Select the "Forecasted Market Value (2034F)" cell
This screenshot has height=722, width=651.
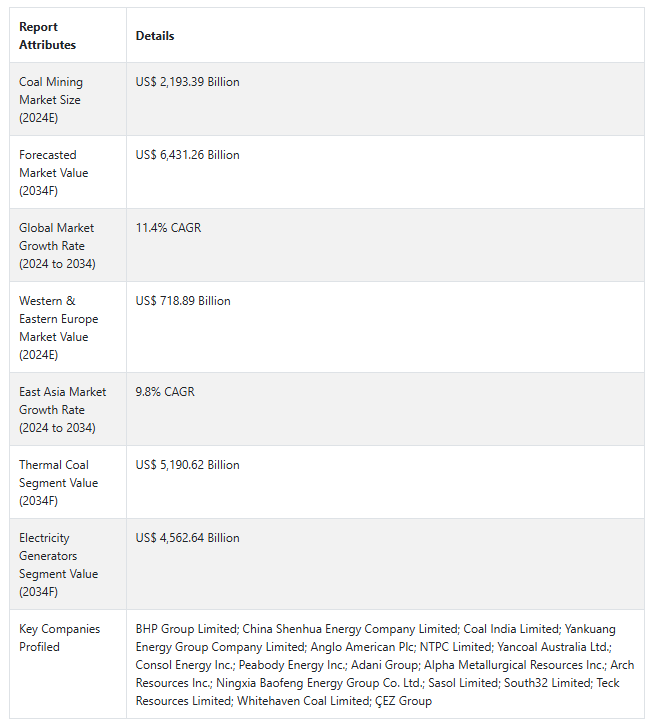coord(54,173)
